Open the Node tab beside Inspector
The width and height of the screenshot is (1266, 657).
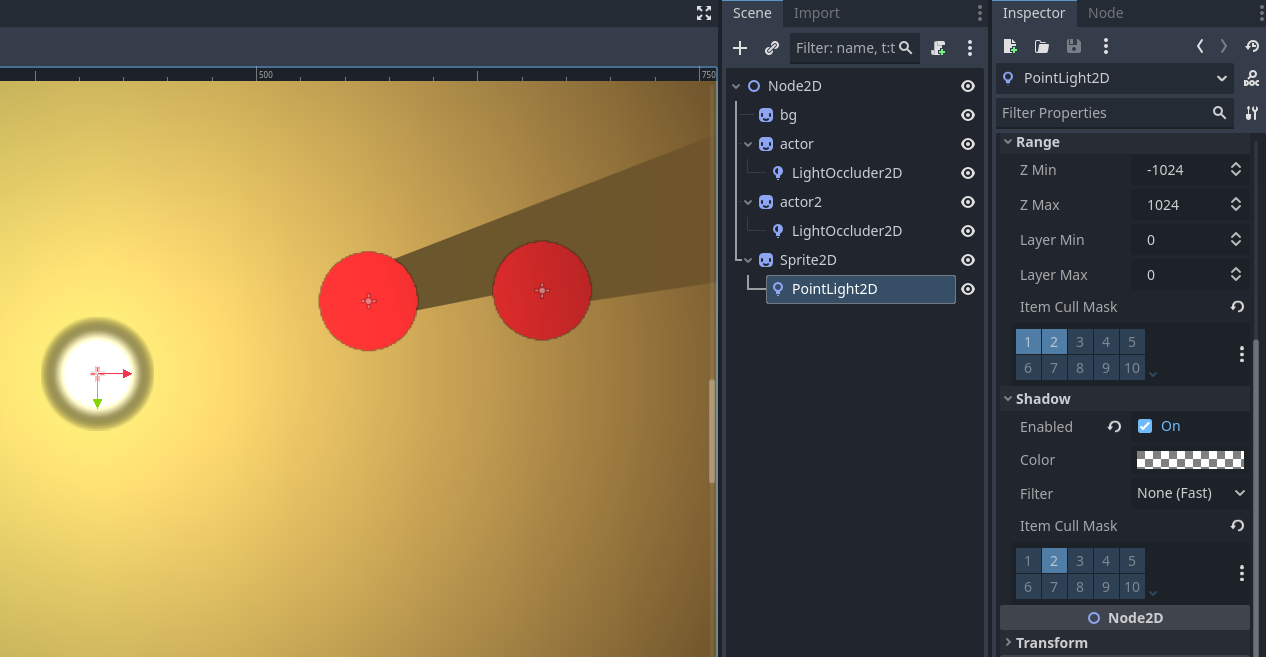click(1105, 13)
